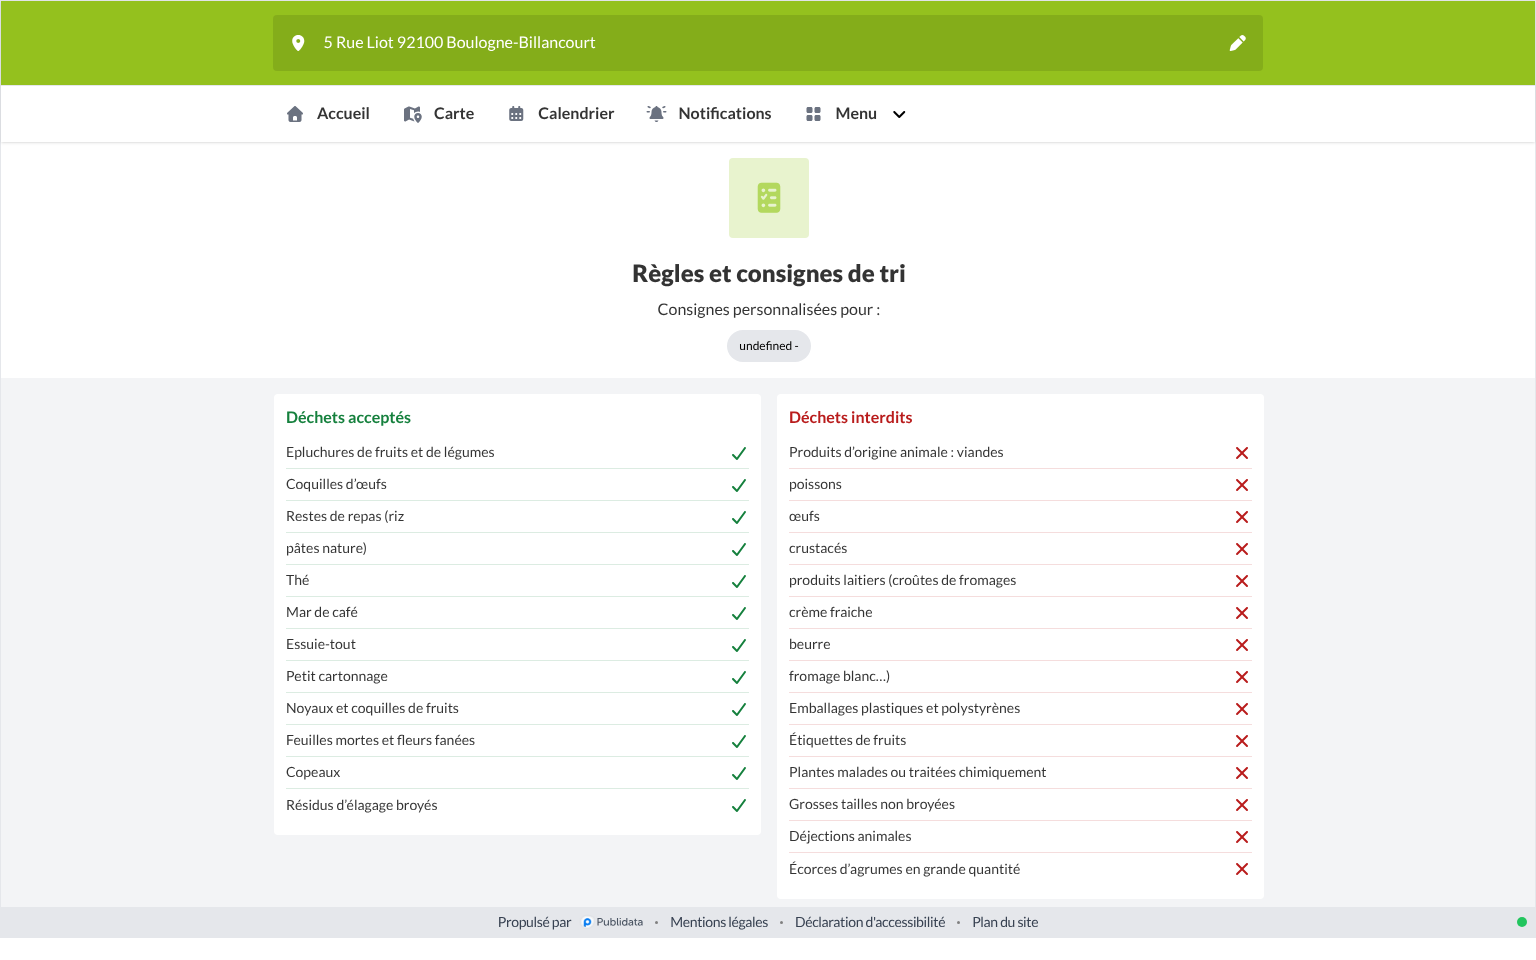This screenshot has width=1536, height=960.
Task: Click check mark next to Petit cartonnage
Action: [x=739, y=677]
